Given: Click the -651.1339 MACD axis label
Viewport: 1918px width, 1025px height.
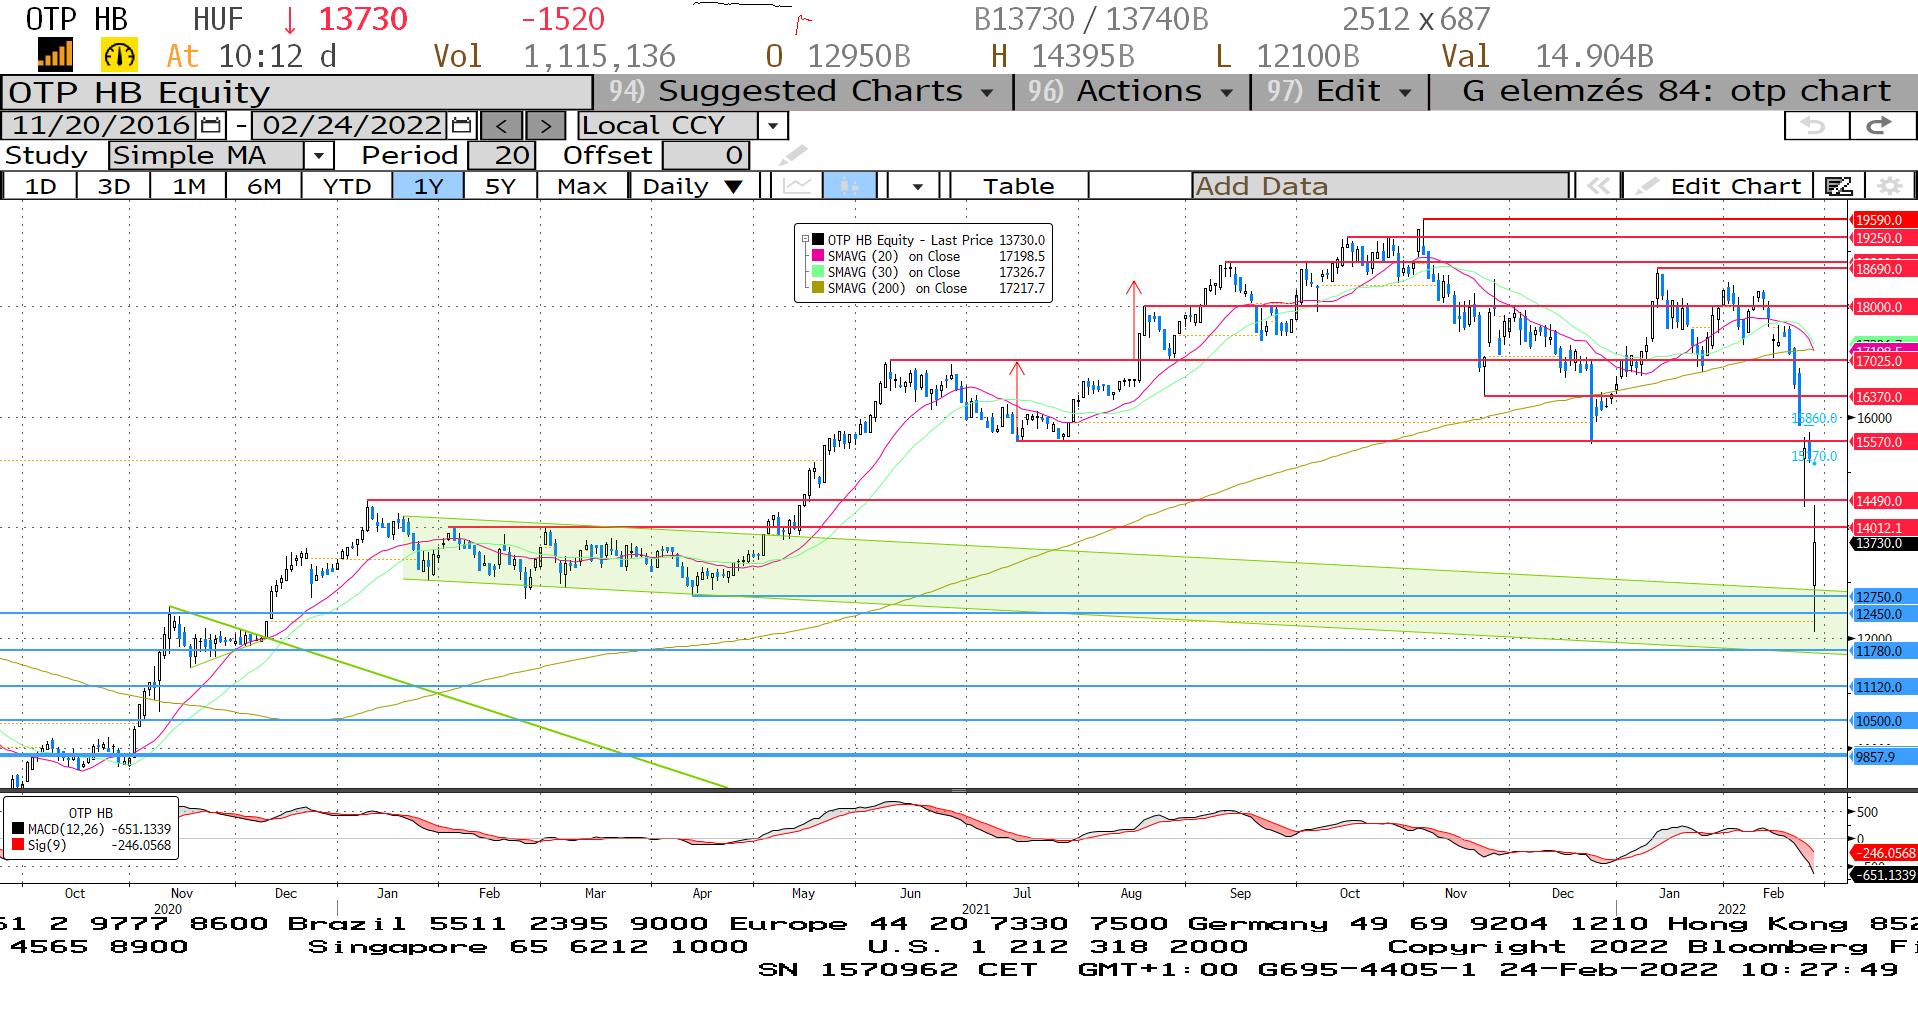Looking at the screenshot, I should tap(1885, 875).
